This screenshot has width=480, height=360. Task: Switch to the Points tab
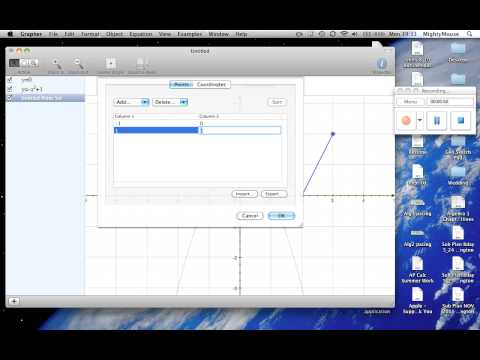pos(182,85)
